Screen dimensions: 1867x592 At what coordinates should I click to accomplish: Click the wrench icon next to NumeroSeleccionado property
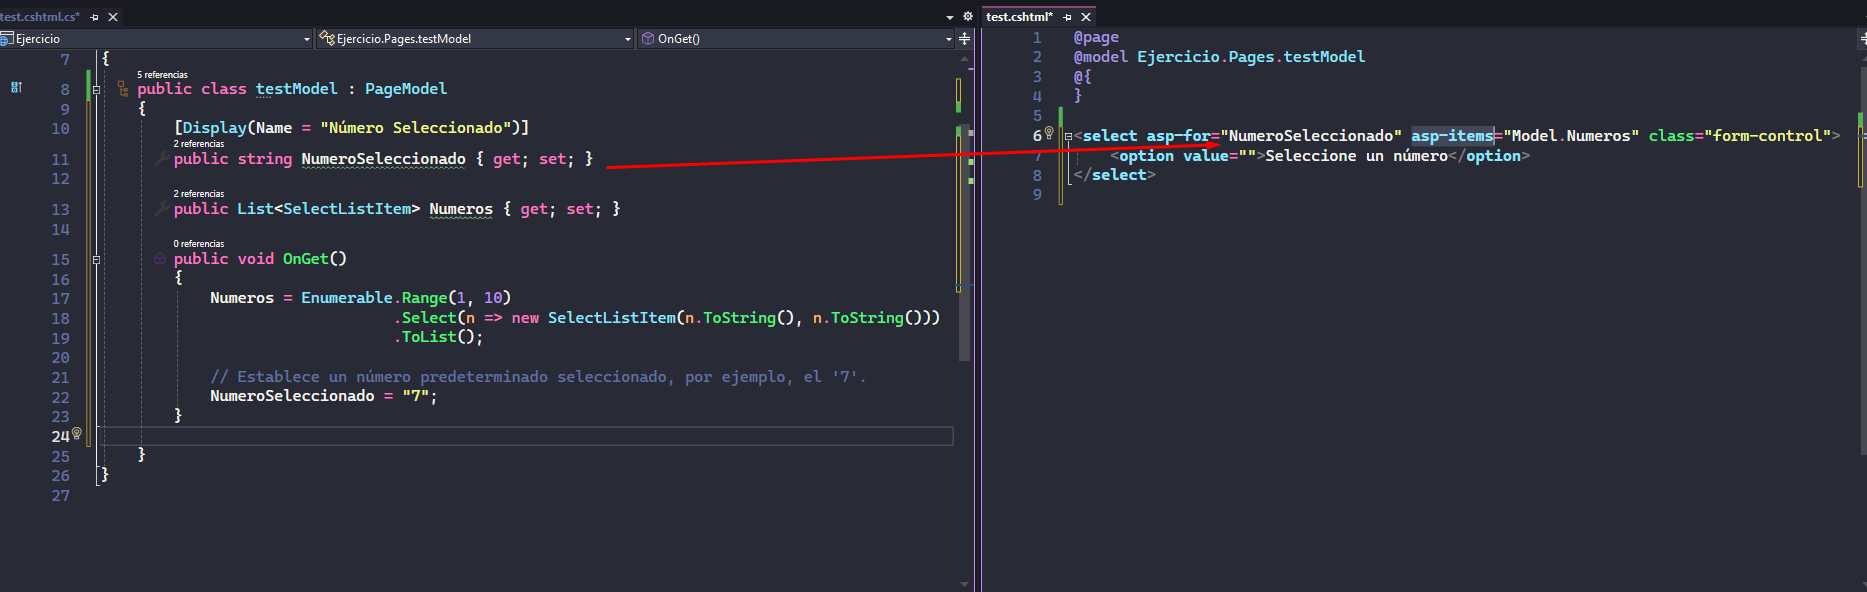coord(161,159)
